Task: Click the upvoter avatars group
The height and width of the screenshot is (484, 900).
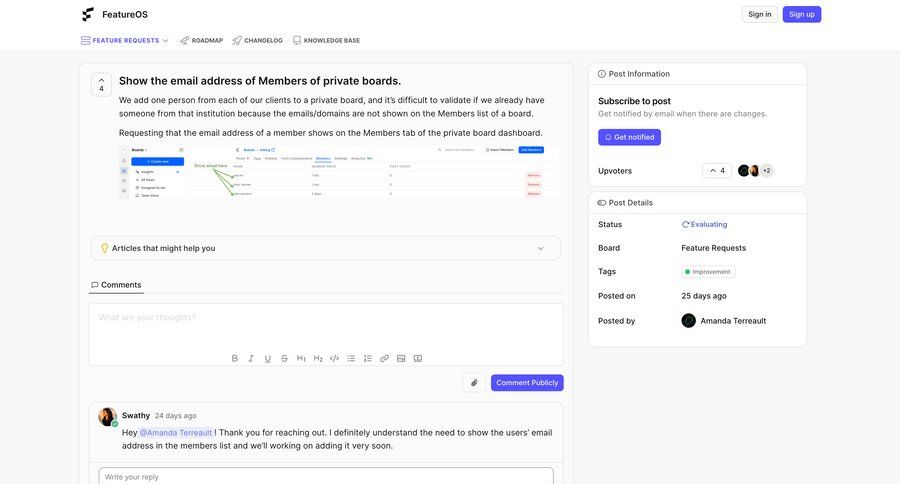Action: tap(755, 171)
